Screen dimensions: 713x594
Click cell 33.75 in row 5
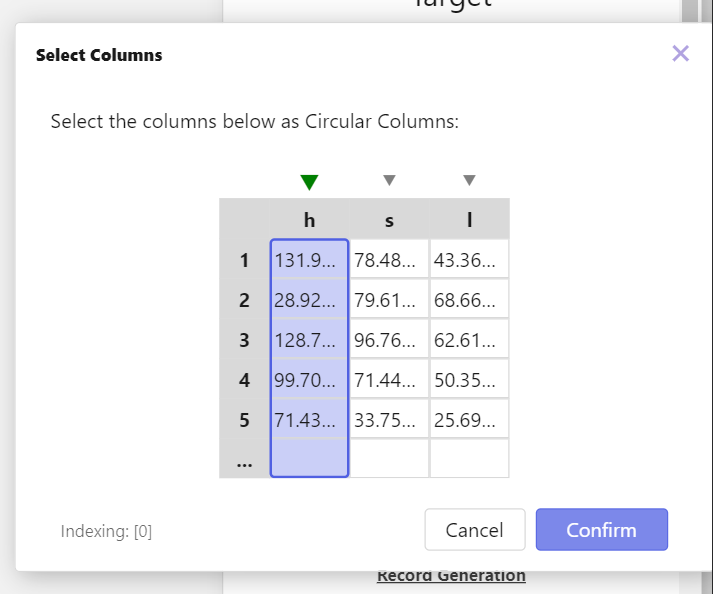click(389, 420)
